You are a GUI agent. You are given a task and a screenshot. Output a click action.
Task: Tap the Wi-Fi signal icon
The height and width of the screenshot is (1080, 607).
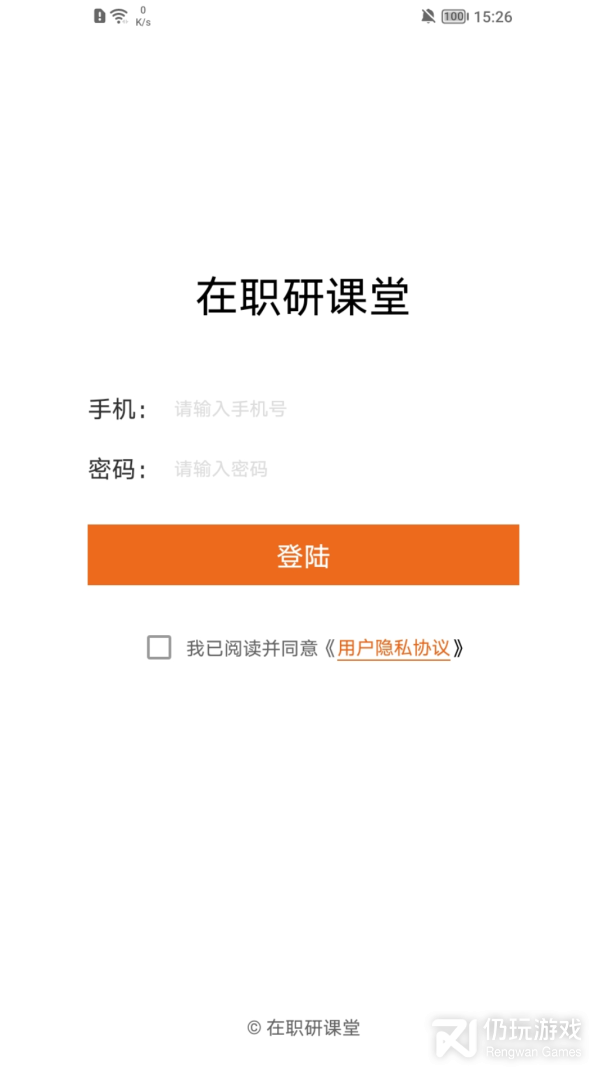[119, 16]
